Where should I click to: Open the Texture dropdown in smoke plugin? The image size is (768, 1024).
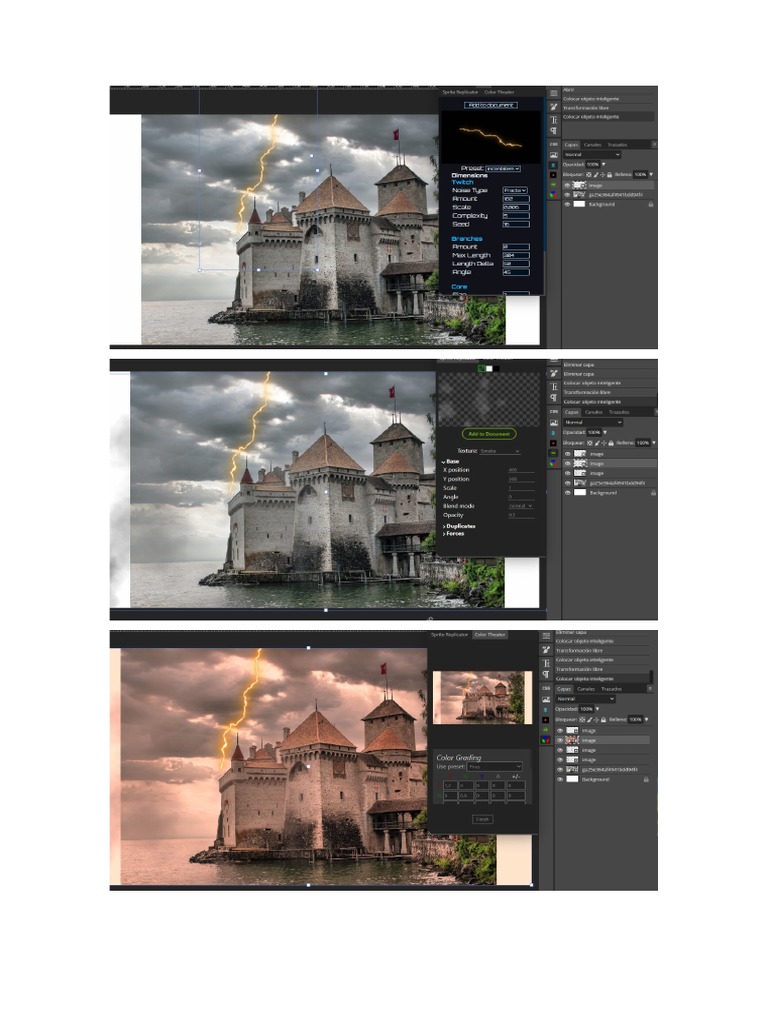coord(500,451)
